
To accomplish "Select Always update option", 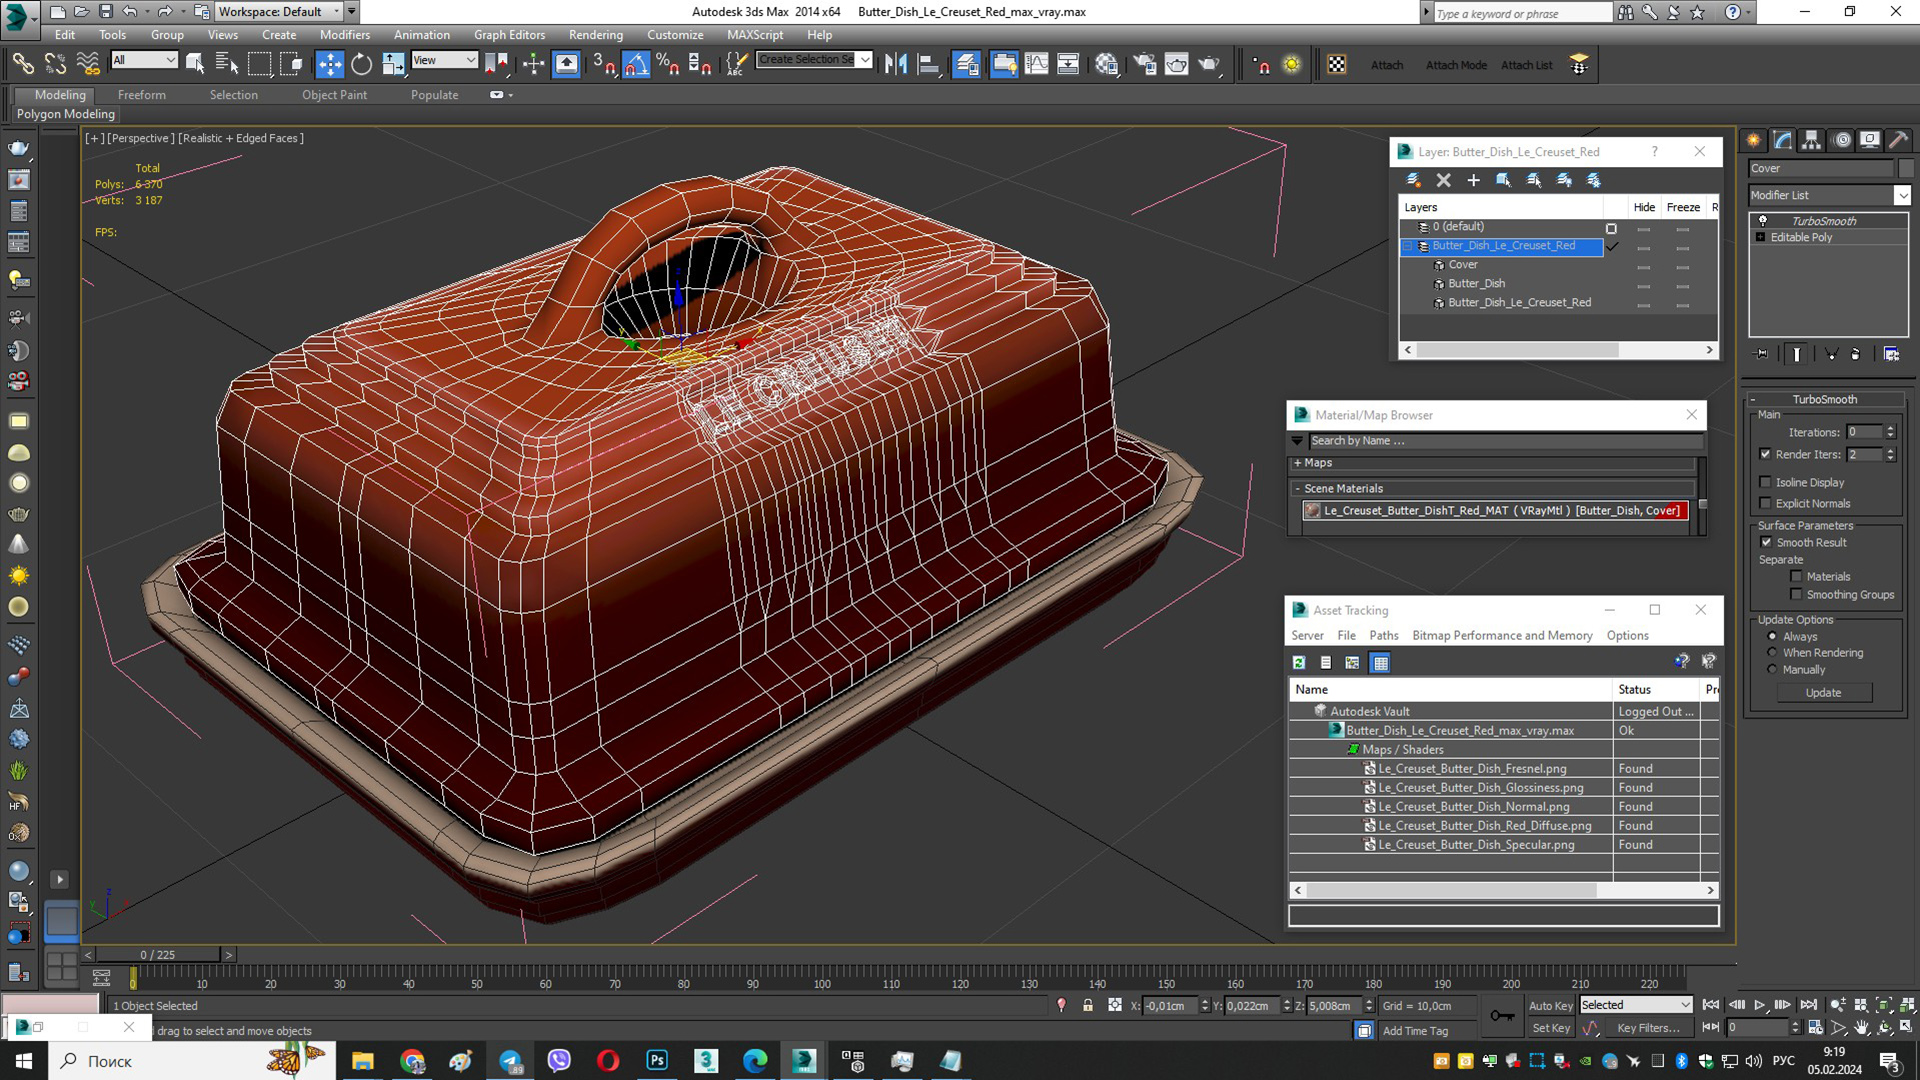I will tap(1772, 636).
